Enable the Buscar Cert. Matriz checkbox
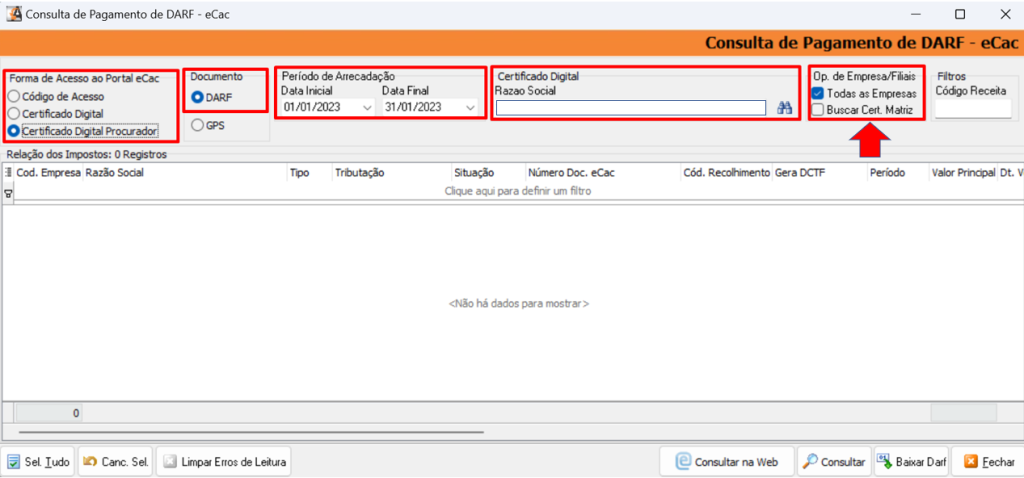This screenshot has height=478, width=1024. tap(817, 110)
